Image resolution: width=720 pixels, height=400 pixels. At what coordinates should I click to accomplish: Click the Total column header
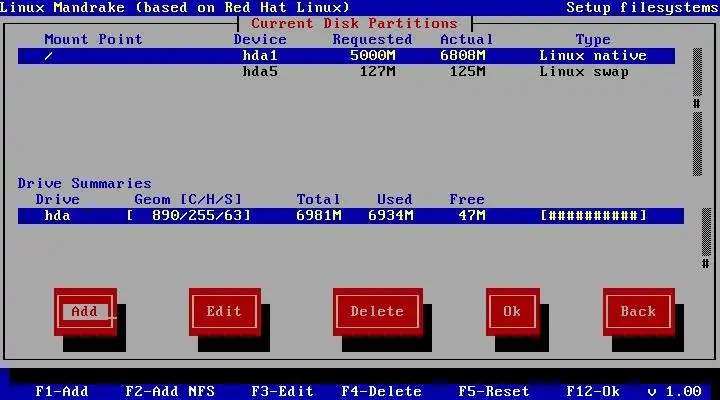[x=318, y=199]
